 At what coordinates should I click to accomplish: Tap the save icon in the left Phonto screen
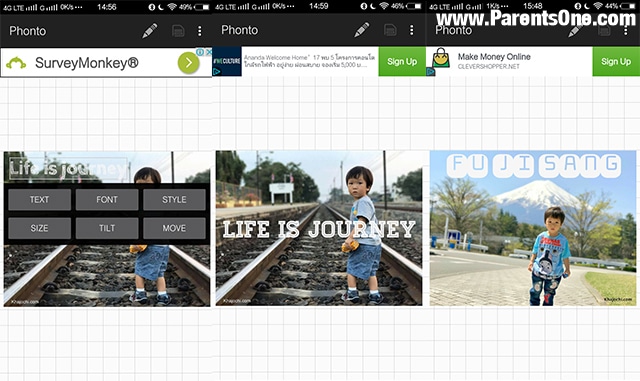pos(178,31)
